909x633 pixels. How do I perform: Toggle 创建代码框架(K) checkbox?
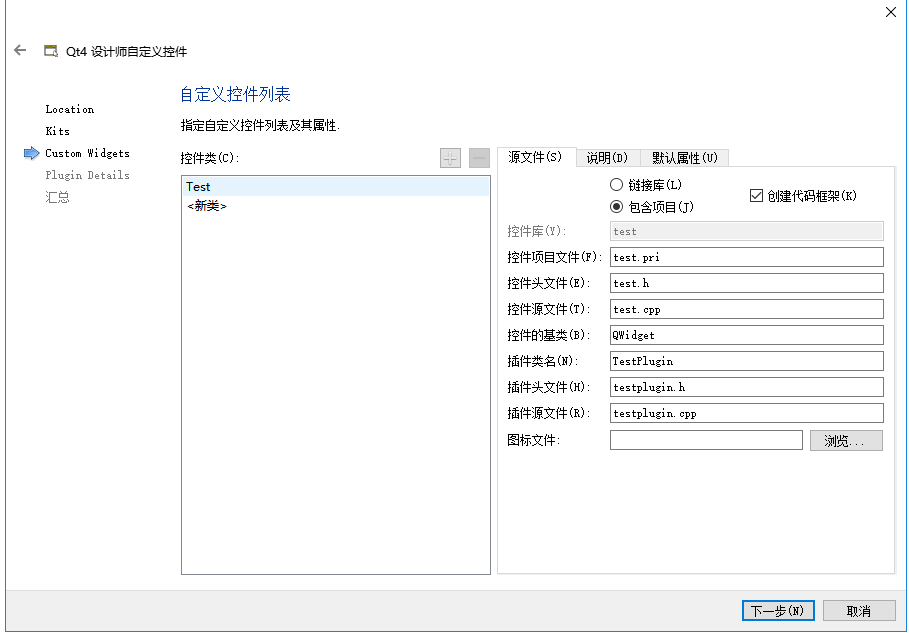click(803, 196)
